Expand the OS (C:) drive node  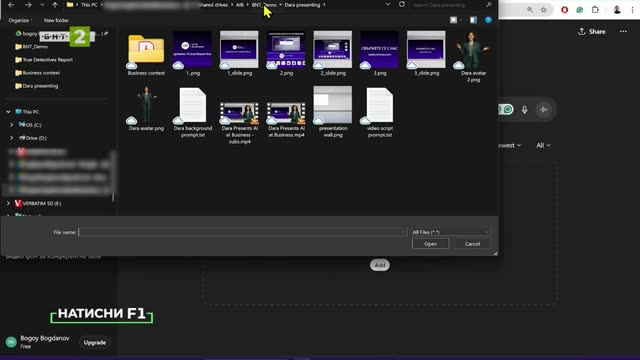click(11, 125)
